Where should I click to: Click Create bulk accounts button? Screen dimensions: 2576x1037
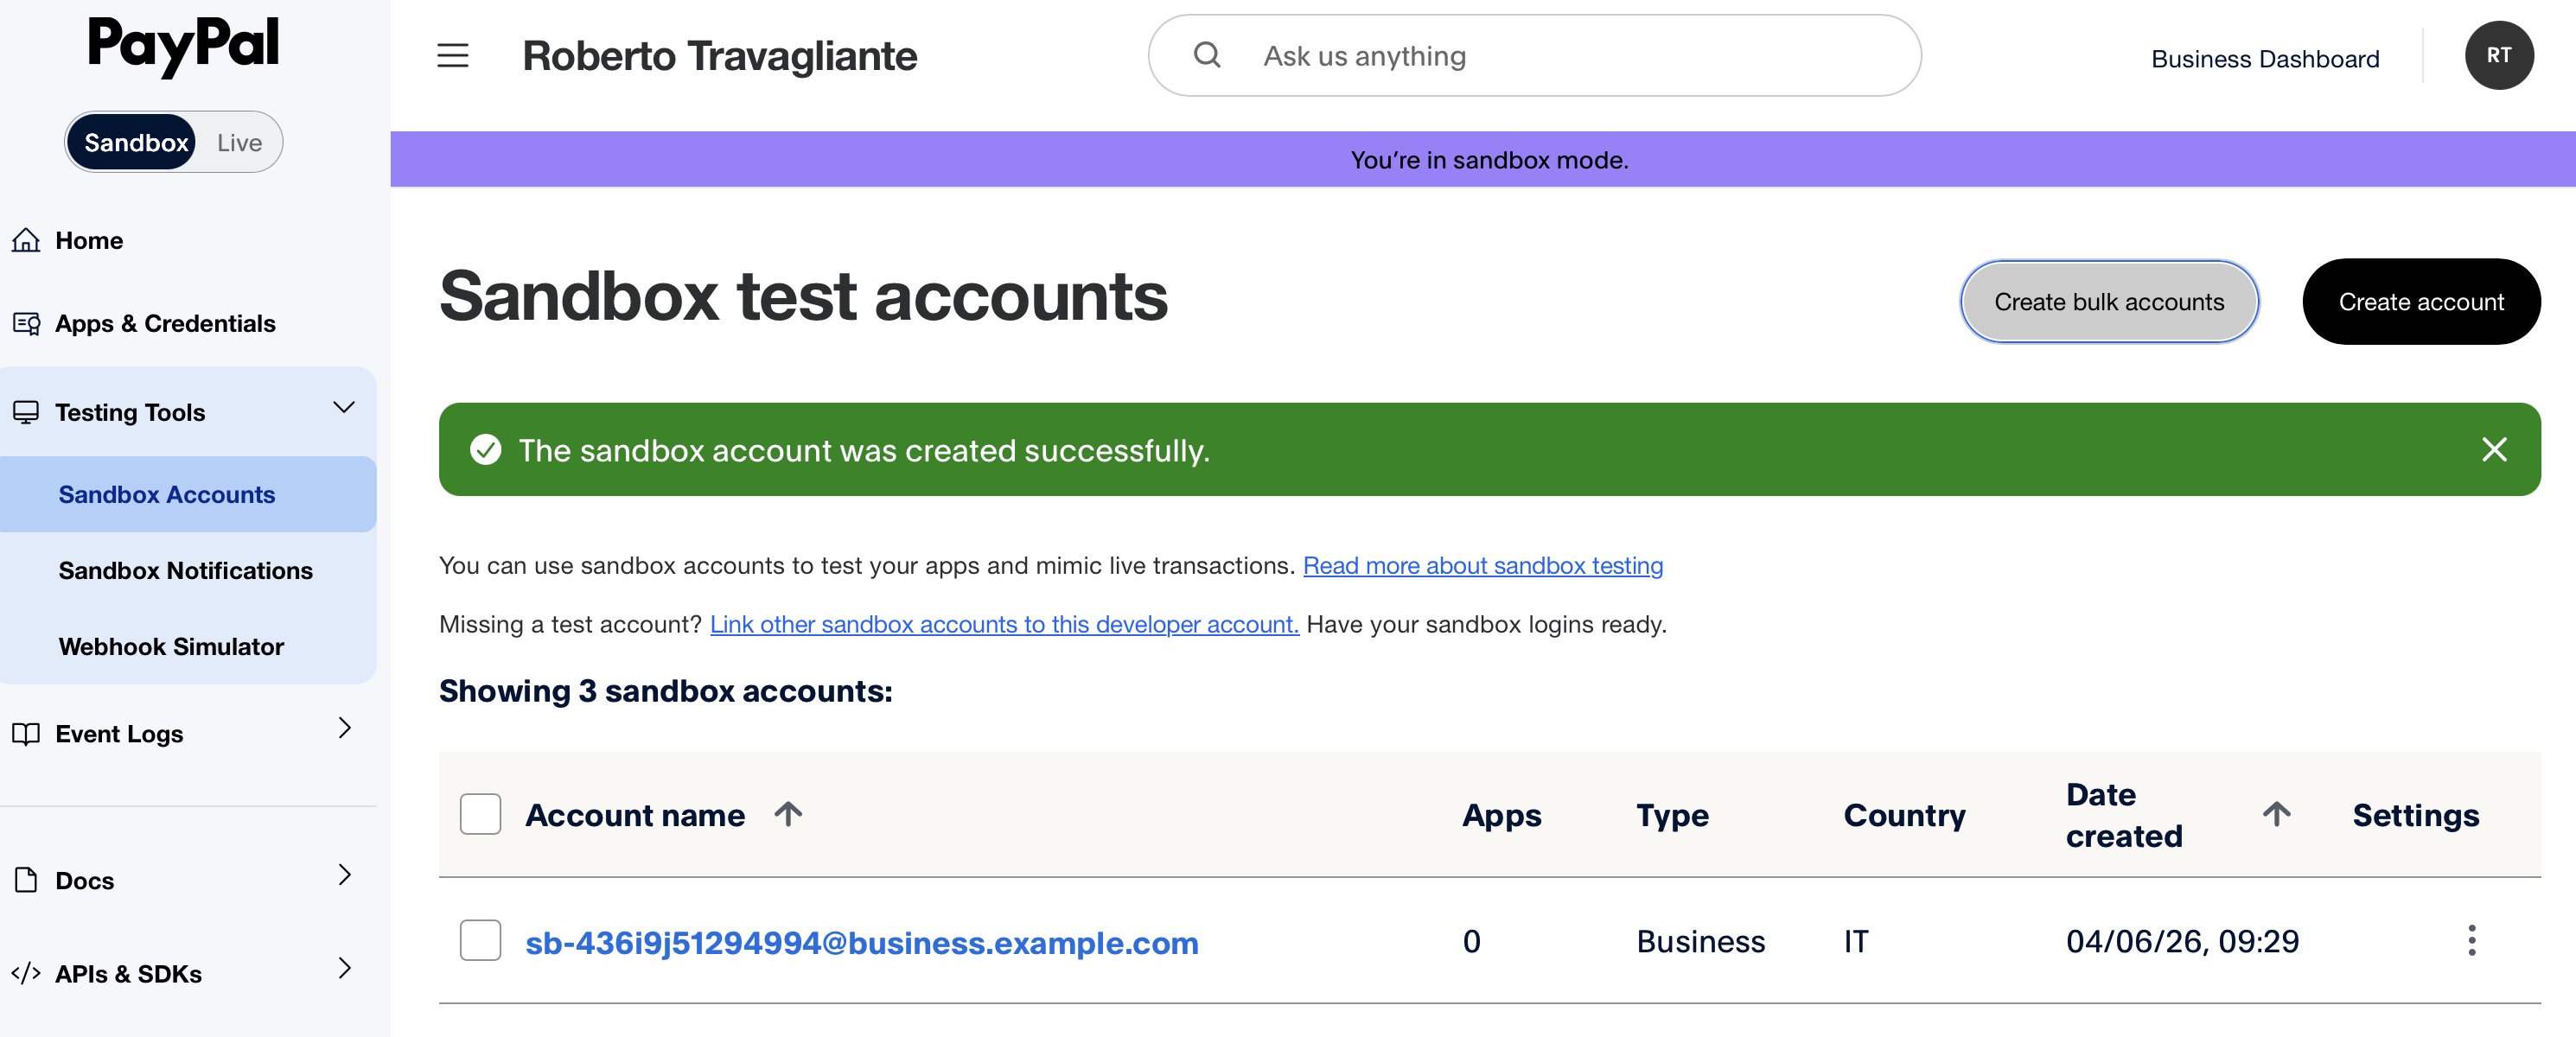pos(2109,302)
